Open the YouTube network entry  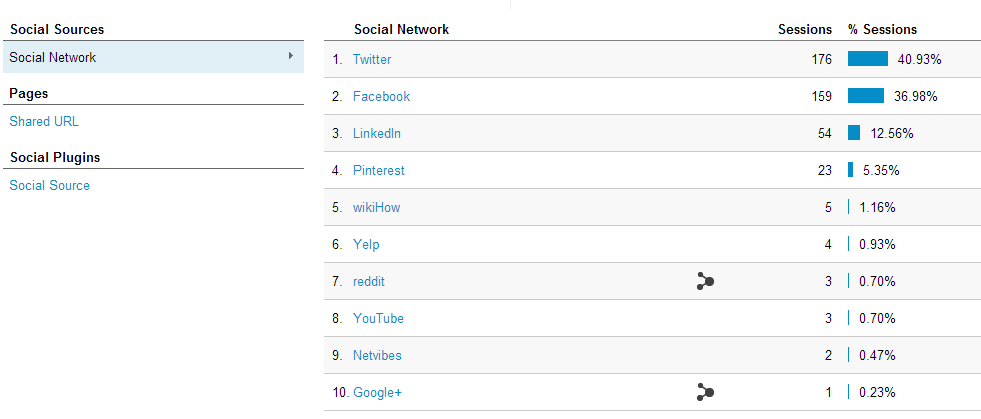378,318
